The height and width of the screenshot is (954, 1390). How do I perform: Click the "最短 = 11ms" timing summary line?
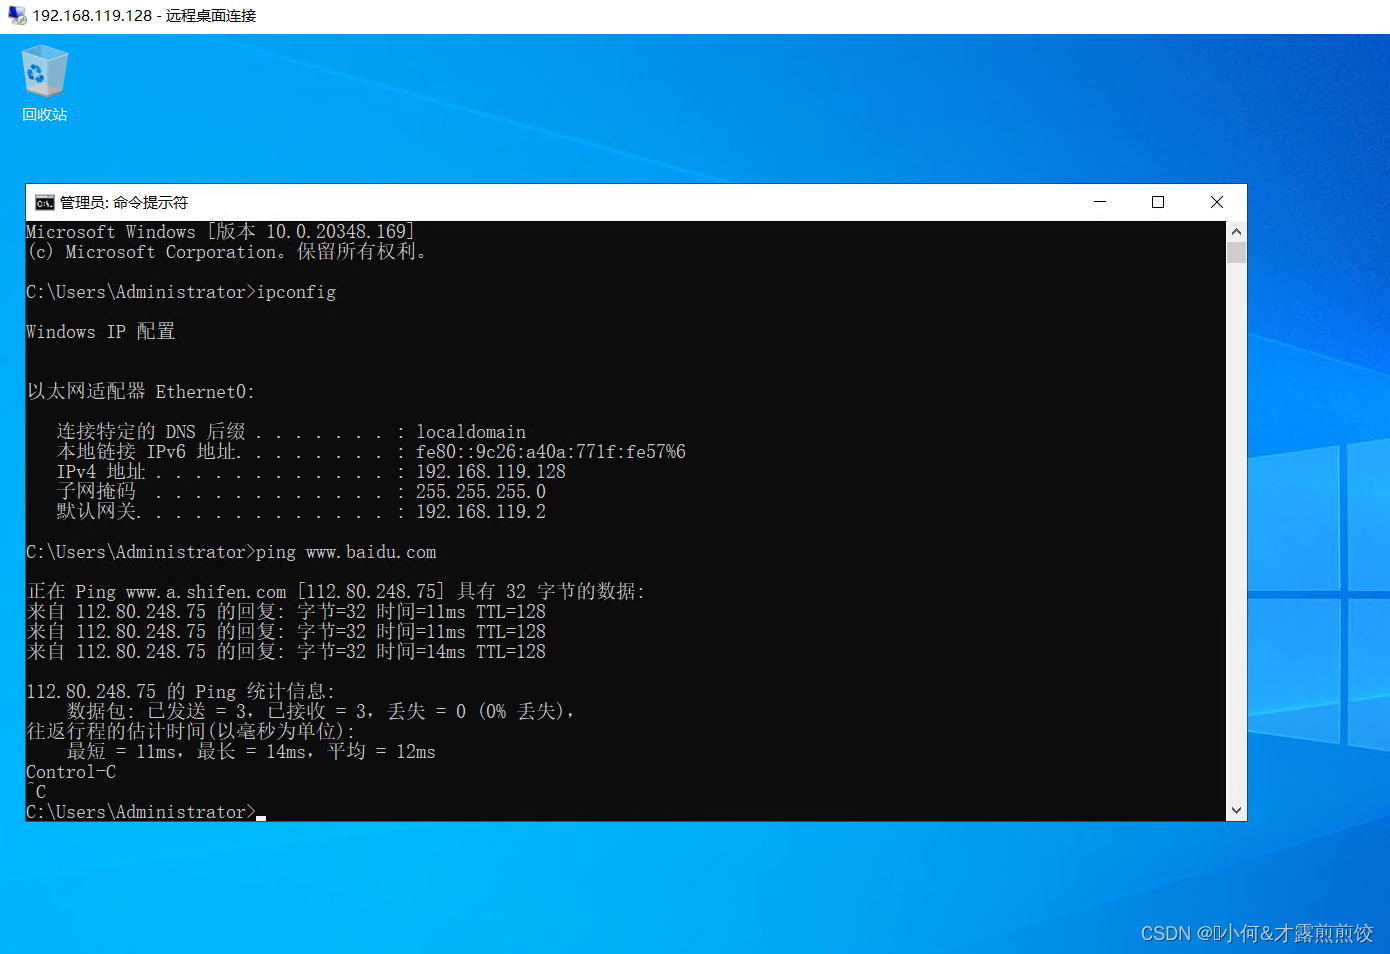(x=251, y=752)
